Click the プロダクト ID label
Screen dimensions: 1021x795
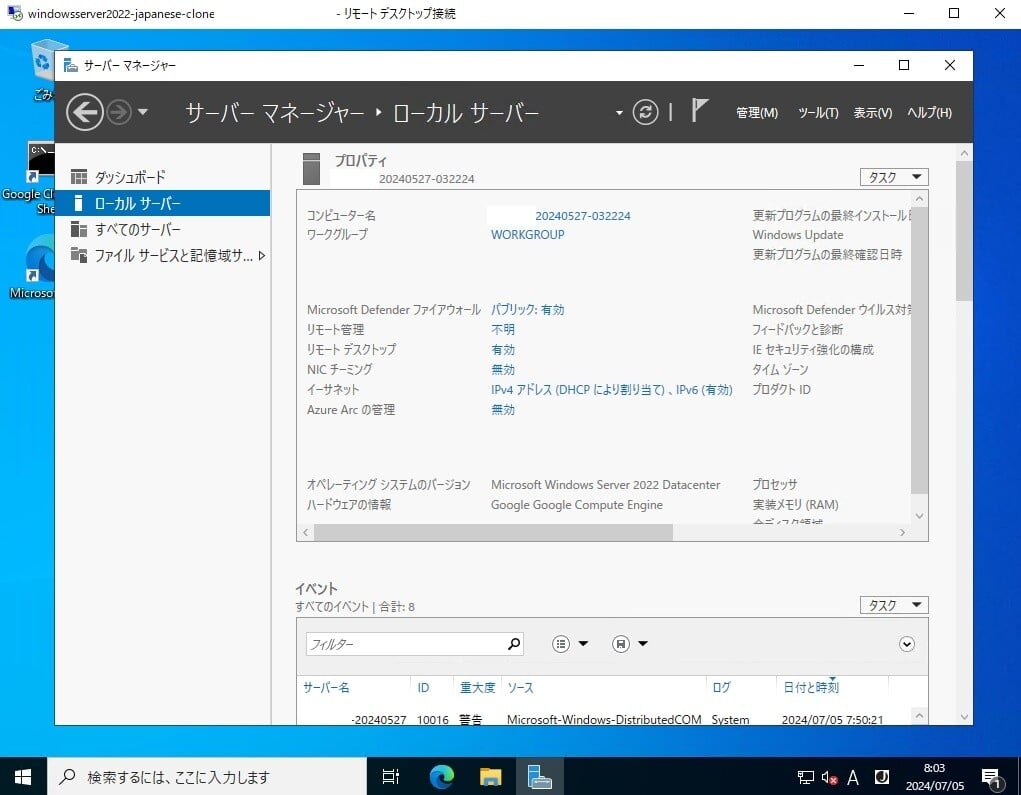click(x=781, y=389)
